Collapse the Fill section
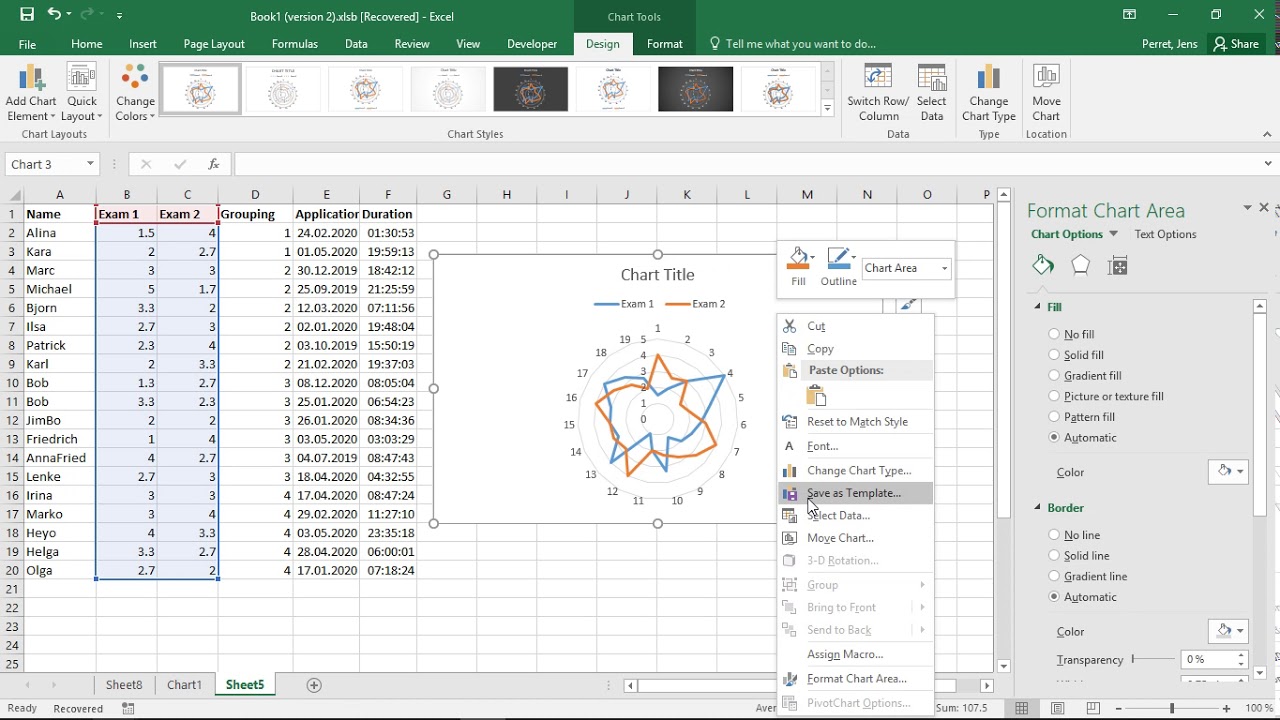 pyautogui.click(x=1037, y=307)
